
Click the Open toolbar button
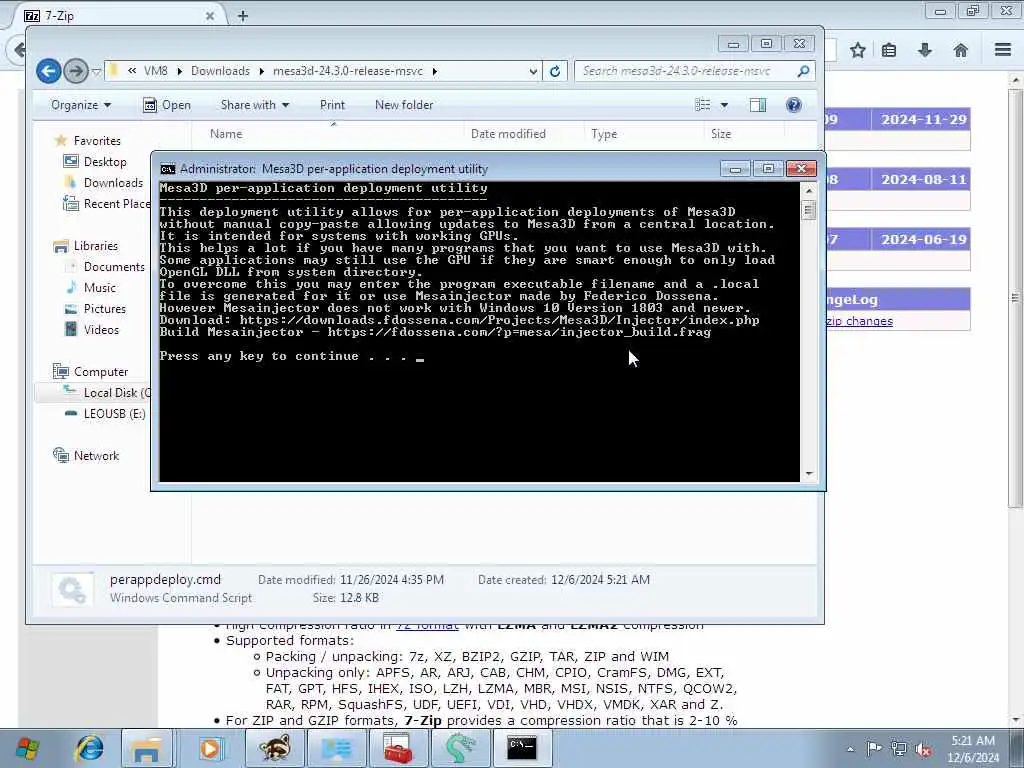coord(167,105)
